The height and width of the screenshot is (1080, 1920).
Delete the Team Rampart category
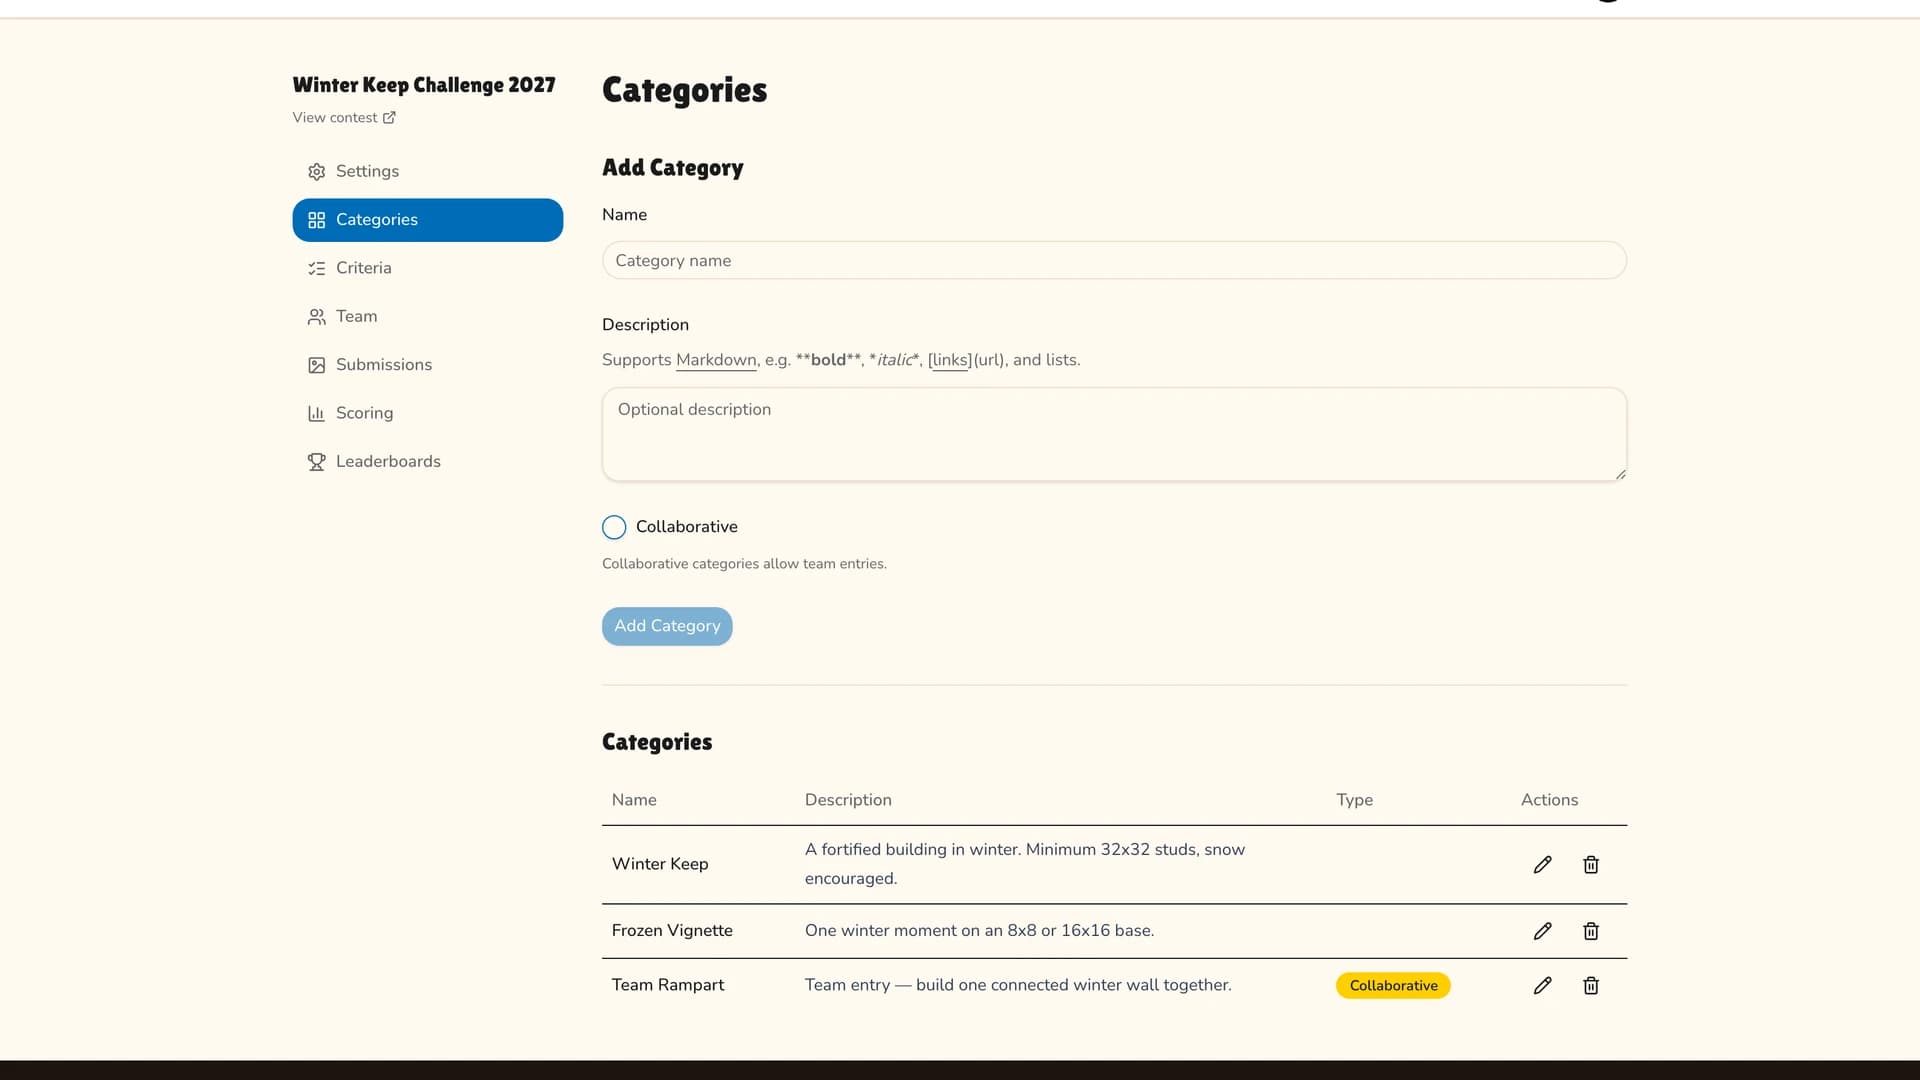(1591, 986)
